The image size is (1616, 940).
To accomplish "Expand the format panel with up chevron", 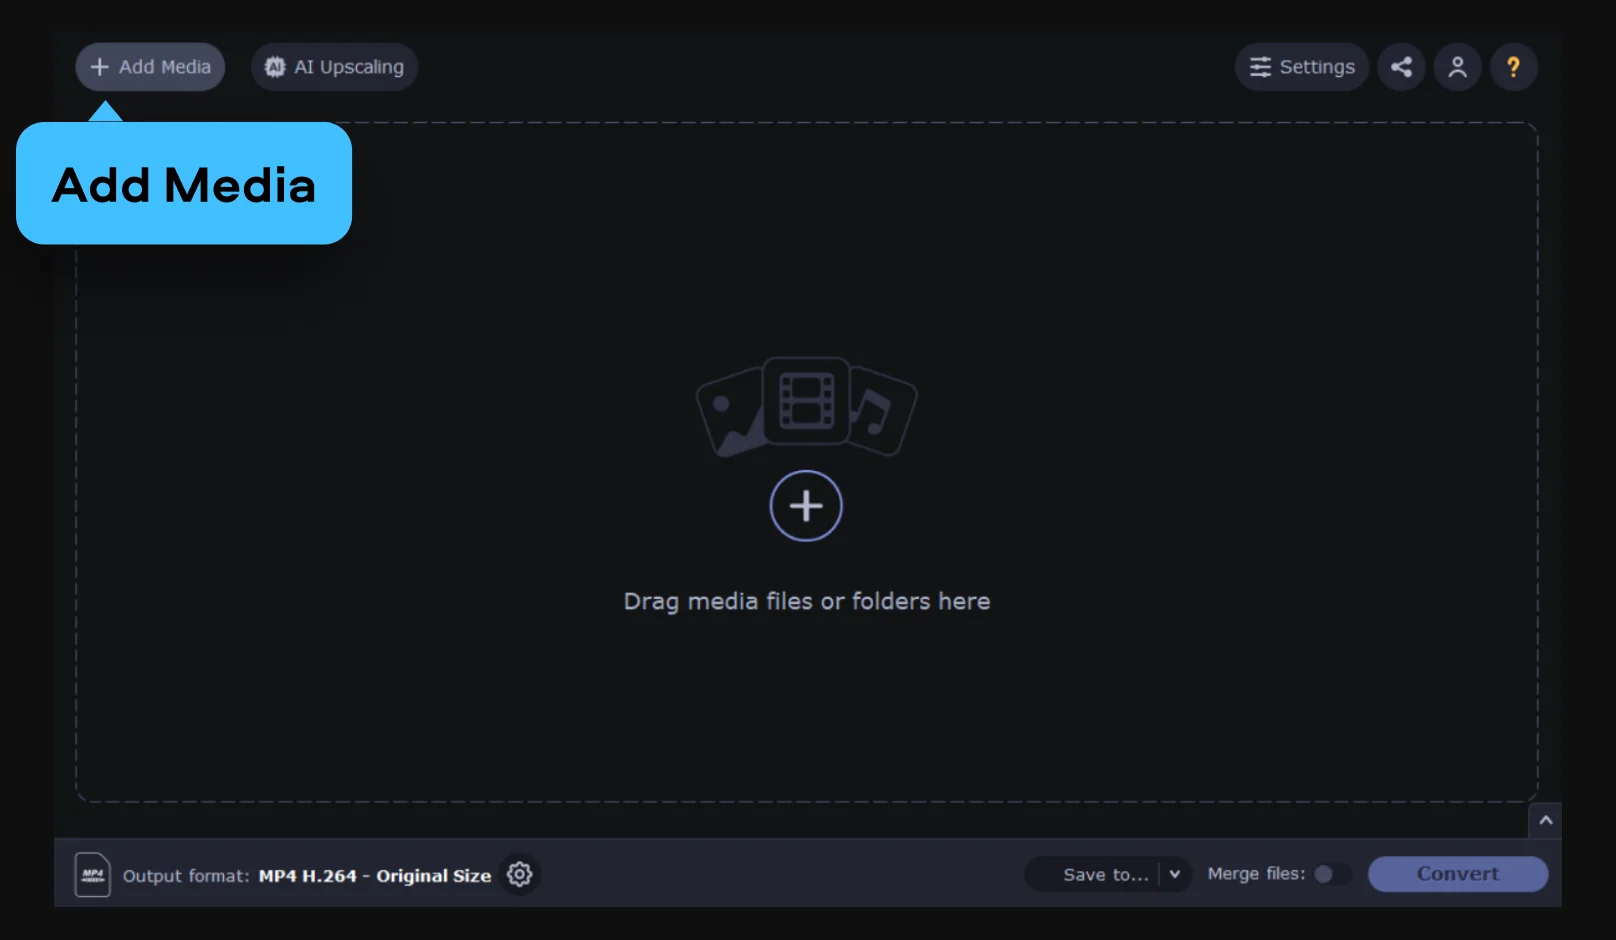I will pos(1545,820).
